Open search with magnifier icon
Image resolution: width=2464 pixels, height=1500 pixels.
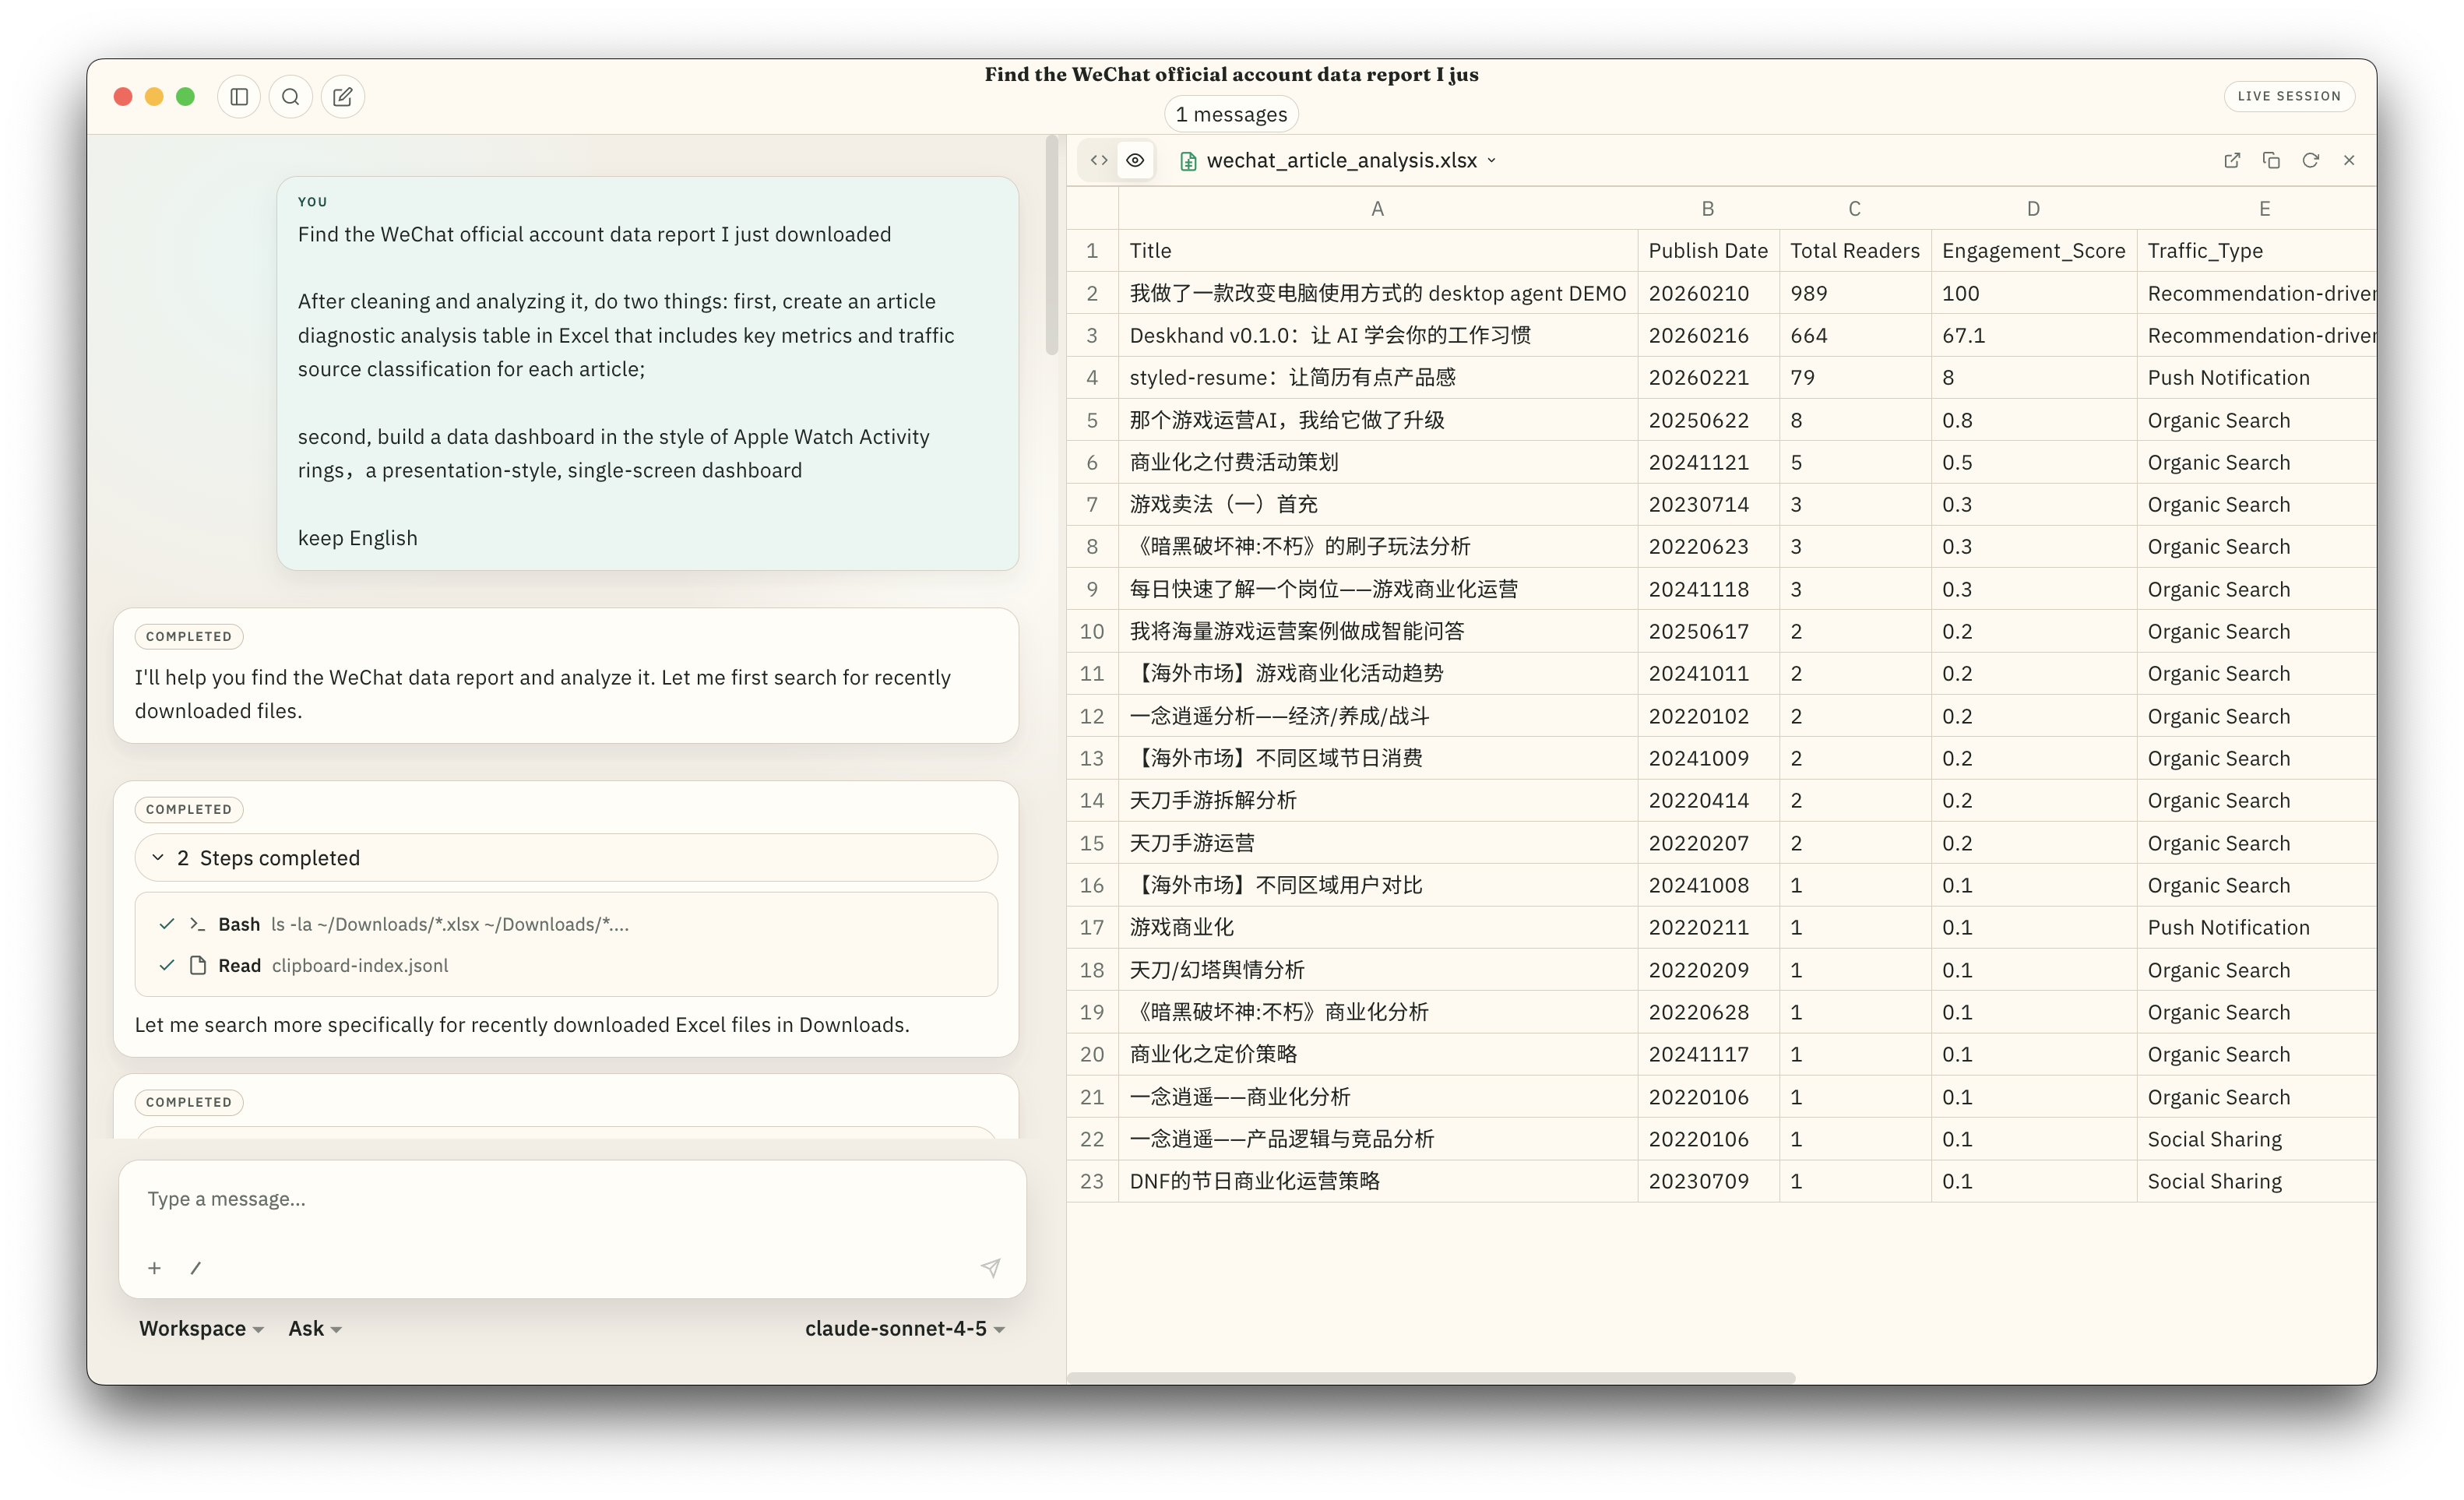point(291,97)
